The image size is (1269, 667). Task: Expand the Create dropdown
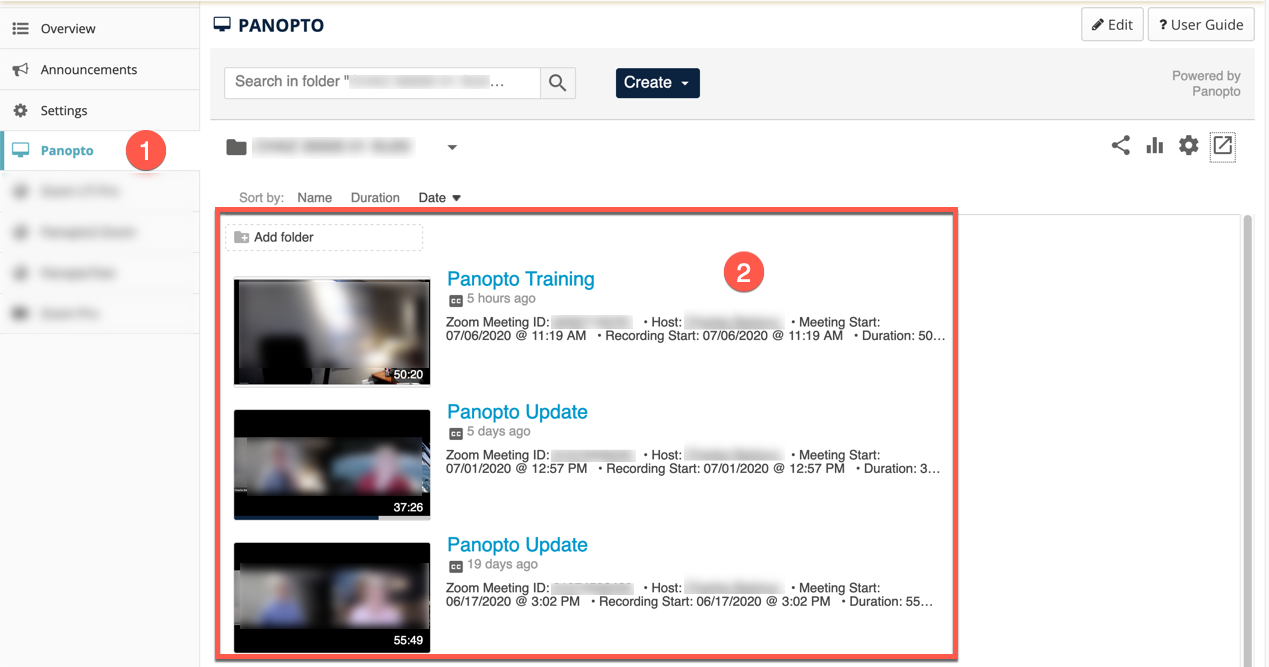pyautogui.click(x=657, y=83)
